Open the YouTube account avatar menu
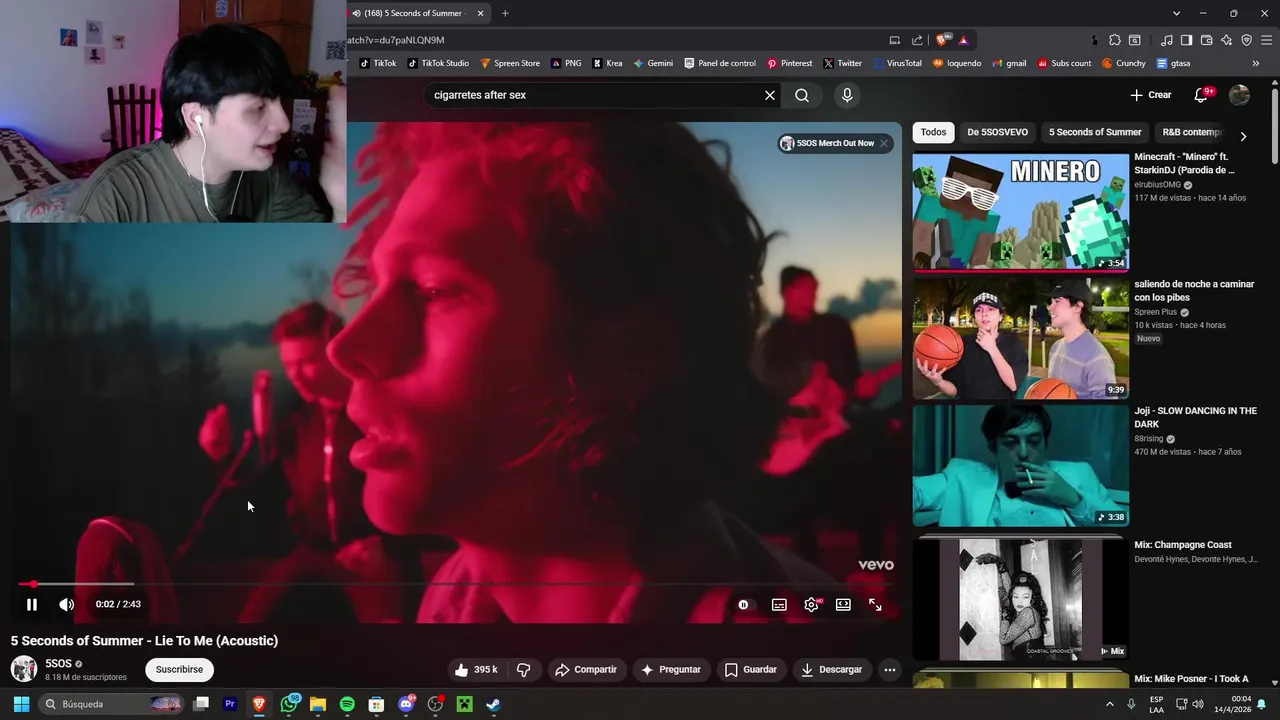Image resolution: width=1280 pixels, height=720 pixels. point(1239,95)
